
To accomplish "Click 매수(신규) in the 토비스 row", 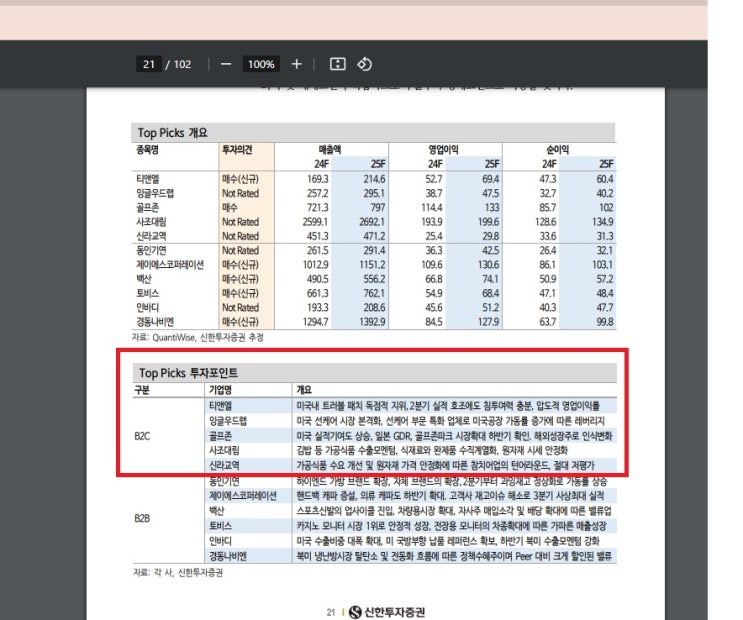I will pyautogui.click(x=240, y=293).
